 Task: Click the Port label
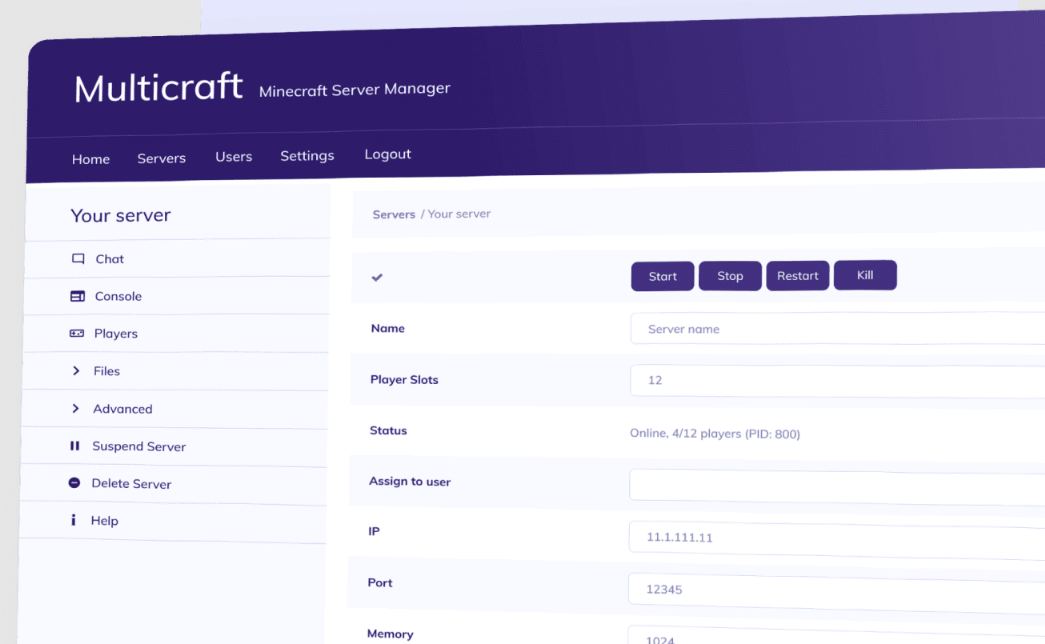coord(380,583)
